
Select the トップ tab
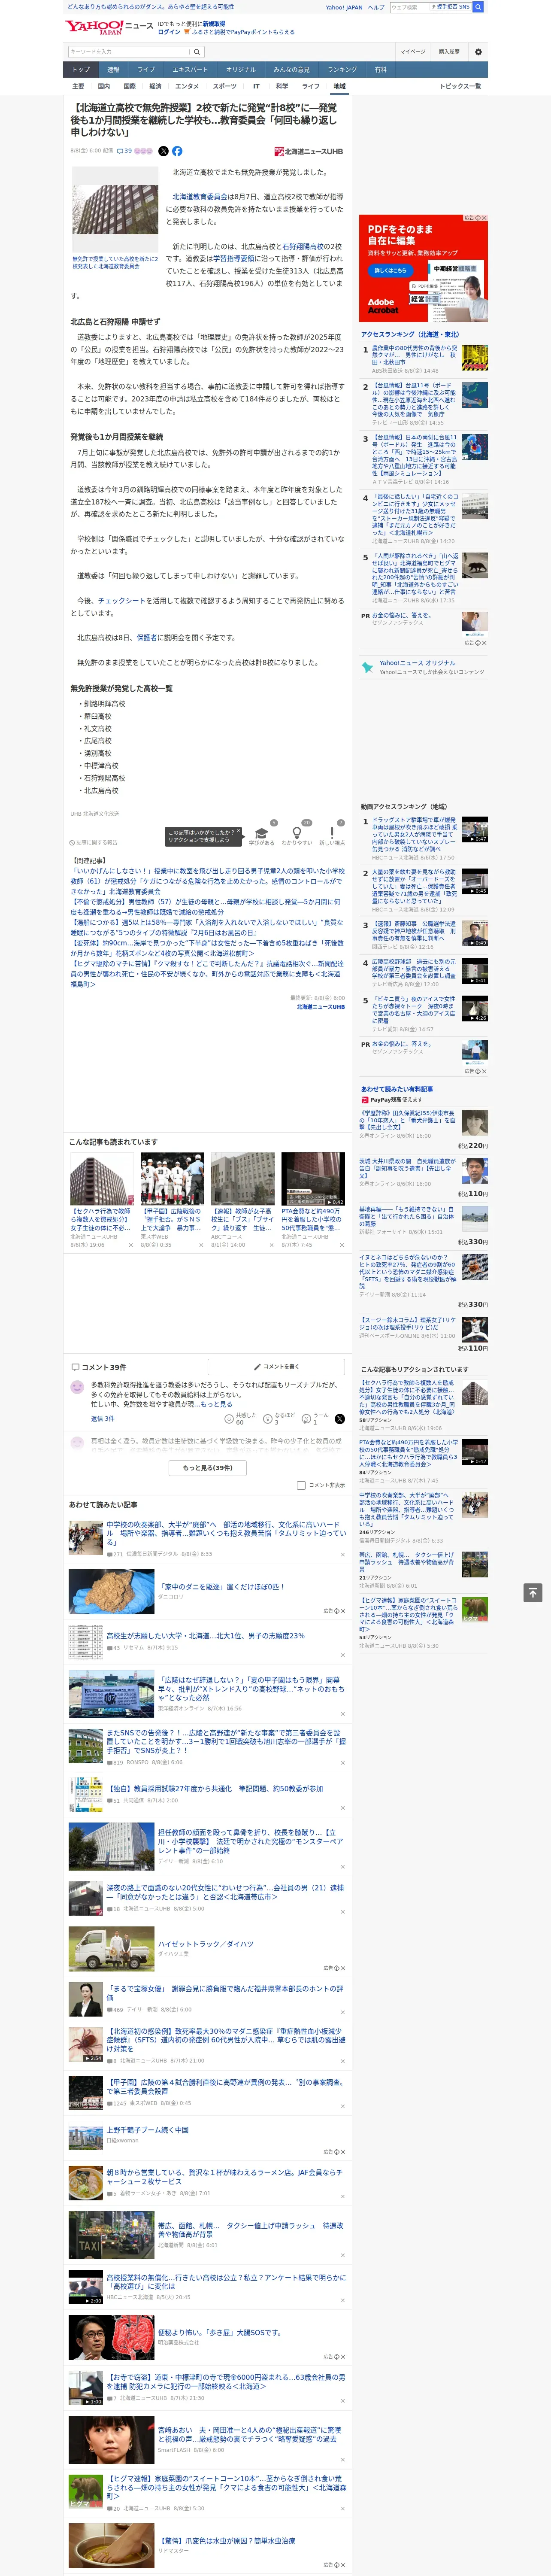(81, 69)
